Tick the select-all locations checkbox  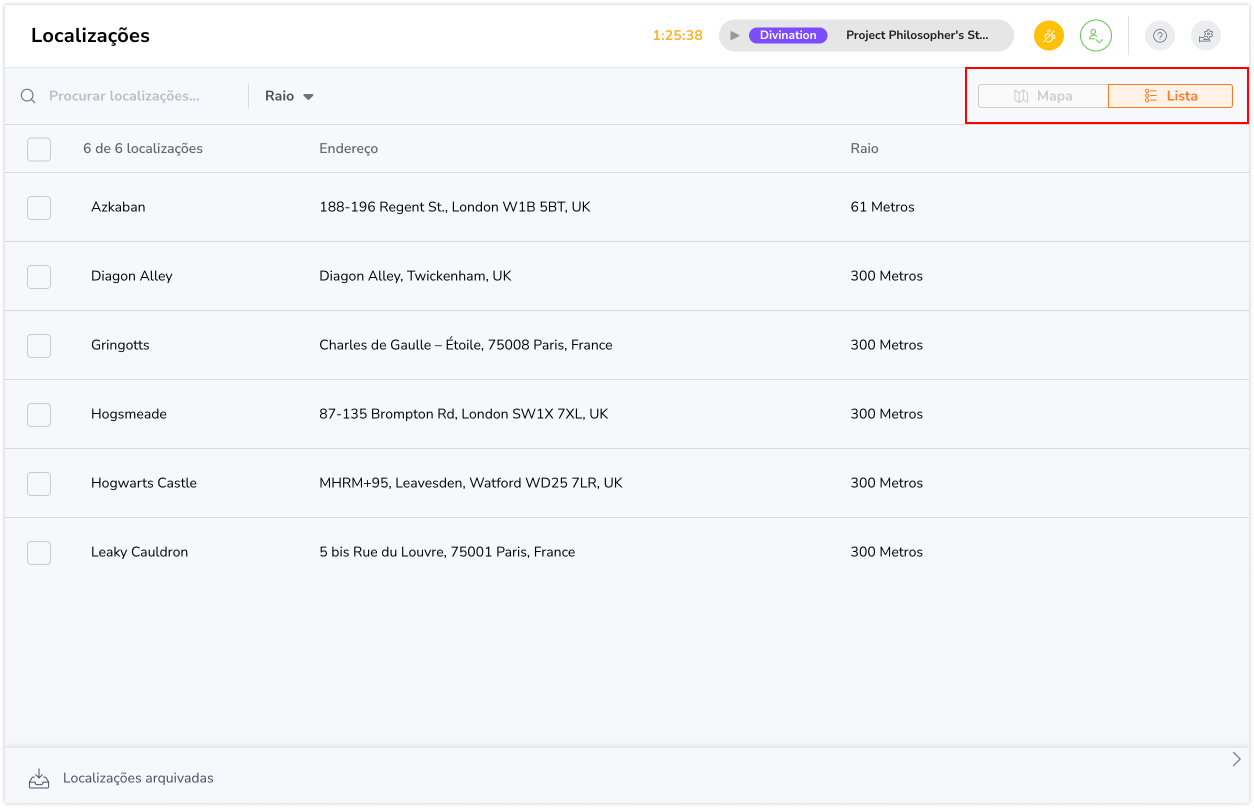pyautogui.click(x=39, y=149)
